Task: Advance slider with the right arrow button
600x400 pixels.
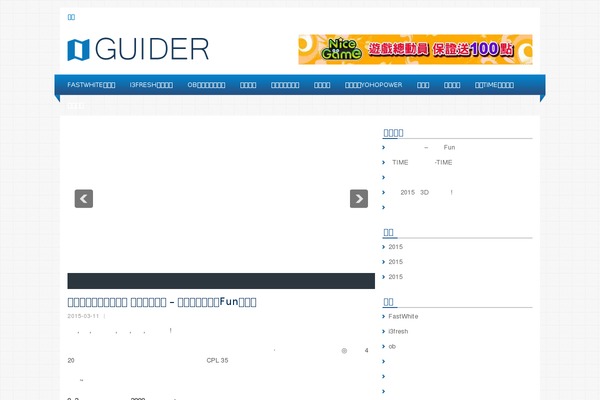Action: click(x=359, y=199)
